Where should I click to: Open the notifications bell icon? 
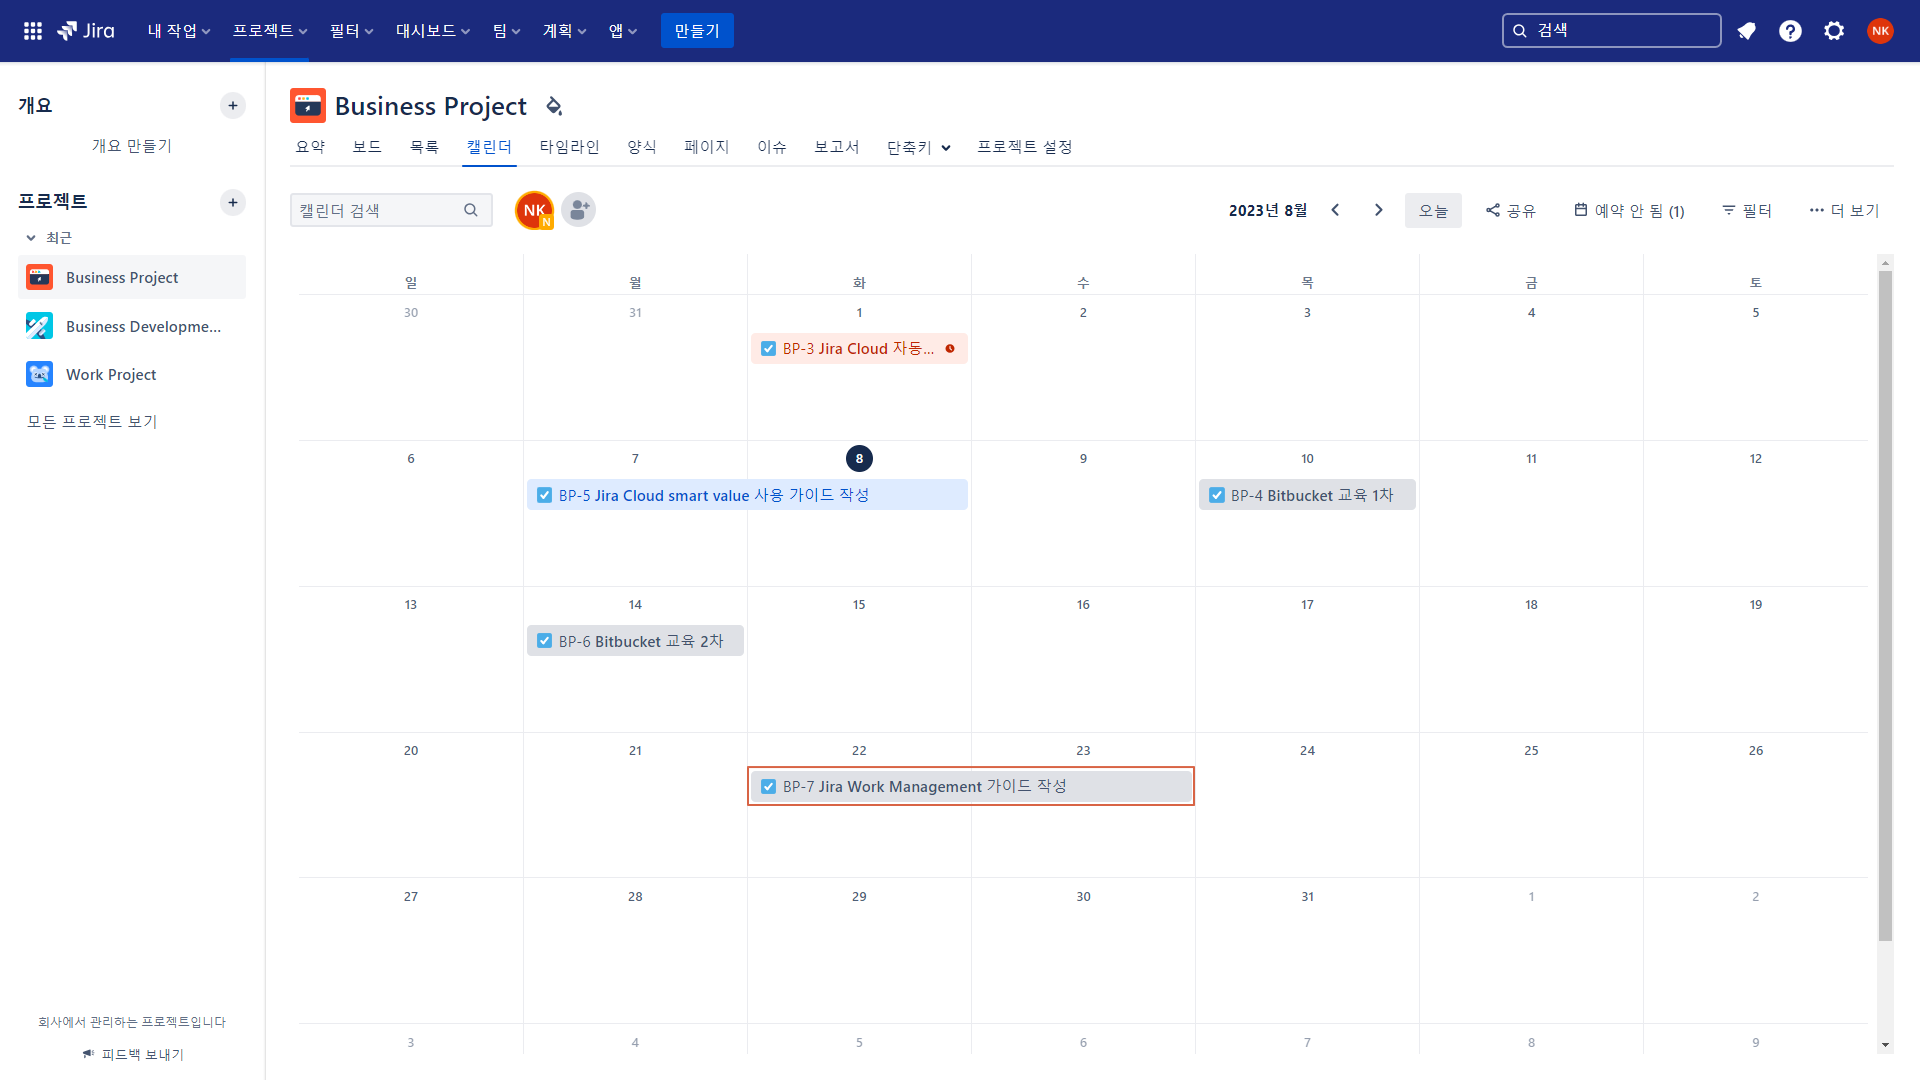click(x=1746, y=31)
